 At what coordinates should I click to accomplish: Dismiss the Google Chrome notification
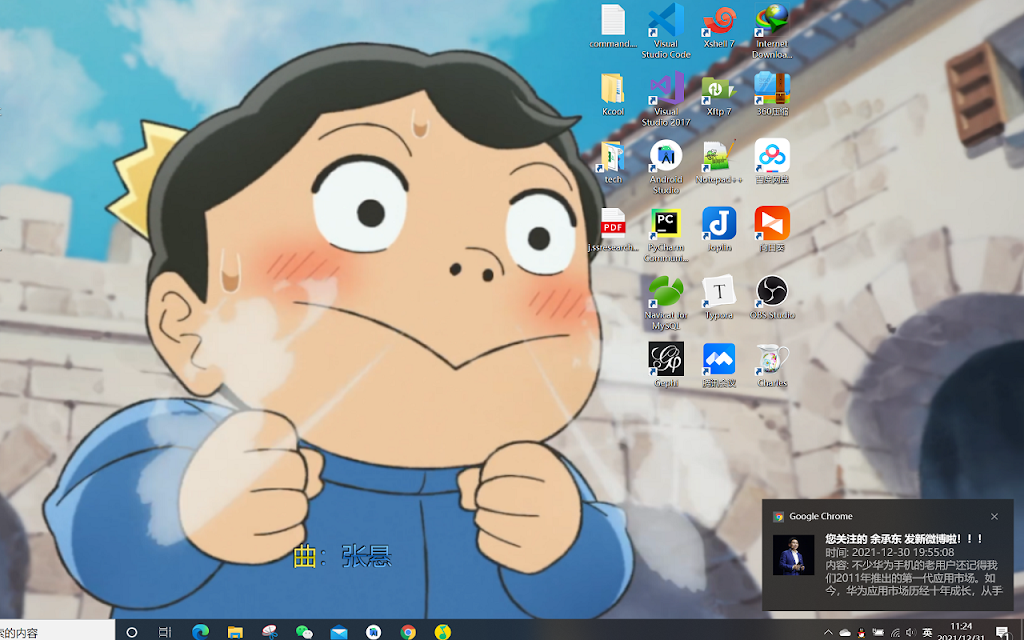click(994, 517)
